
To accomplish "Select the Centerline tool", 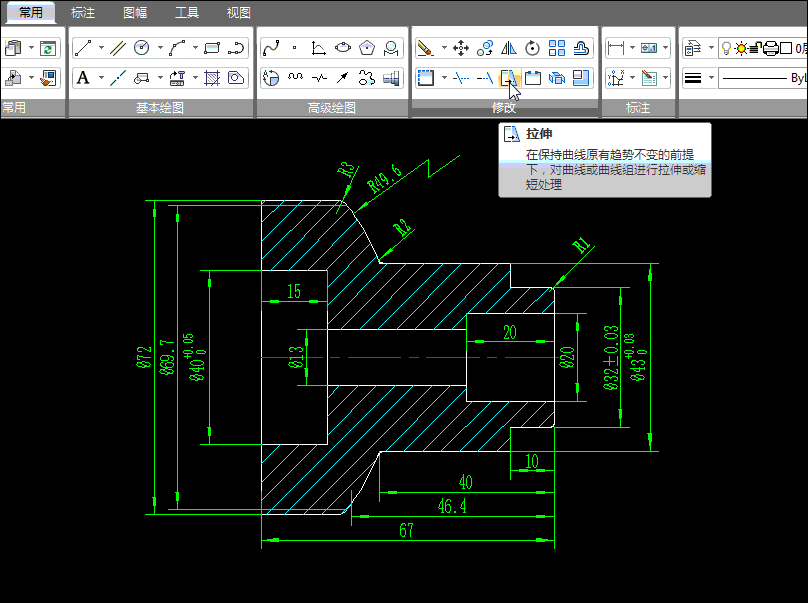I will pyautogui.click(x=118, y=78).
